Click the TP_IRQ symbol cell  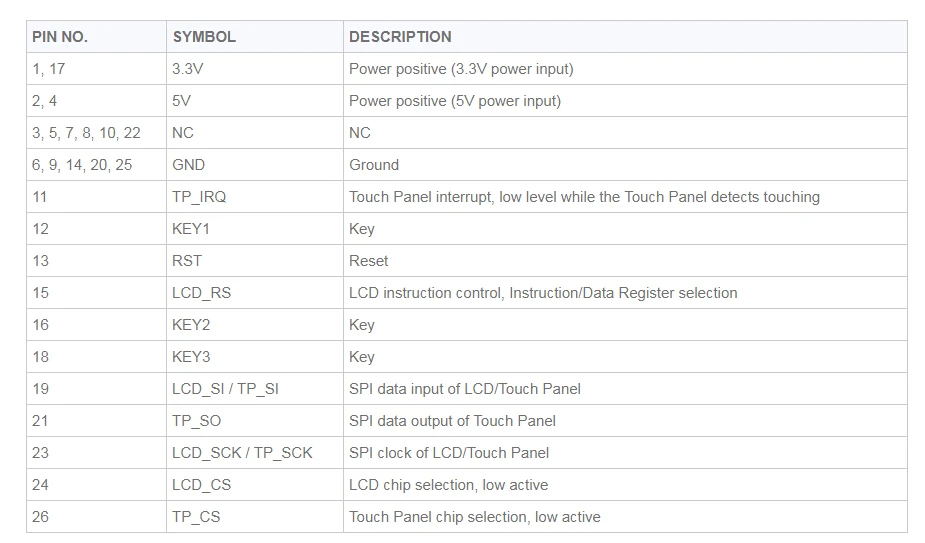point(255,197)
